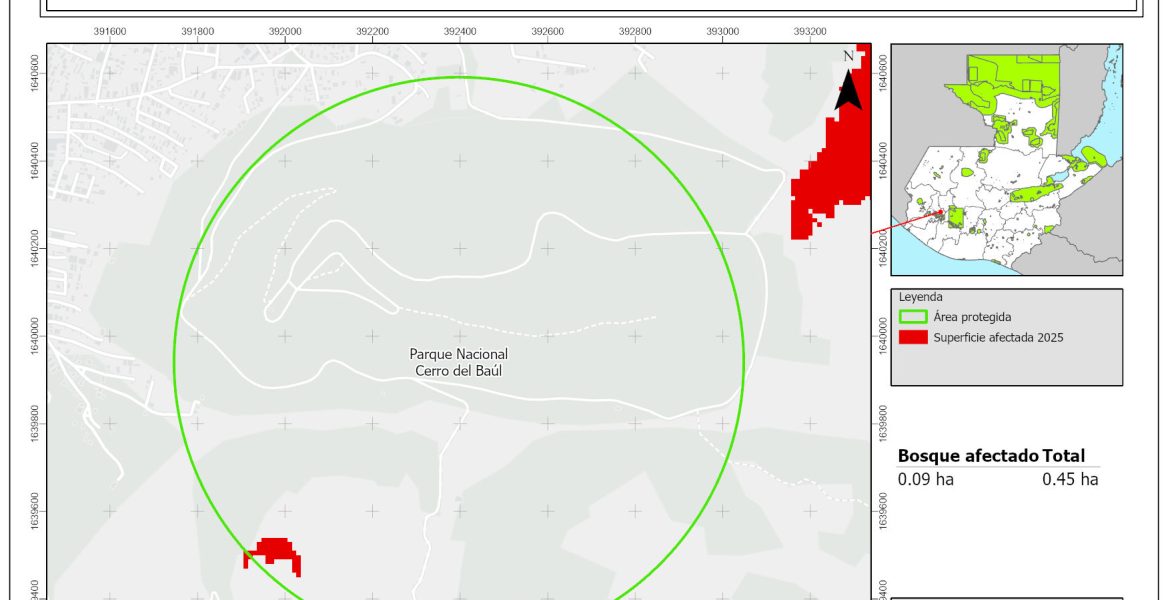Click the "Bosque afectado" table header

tap(968, 456)
